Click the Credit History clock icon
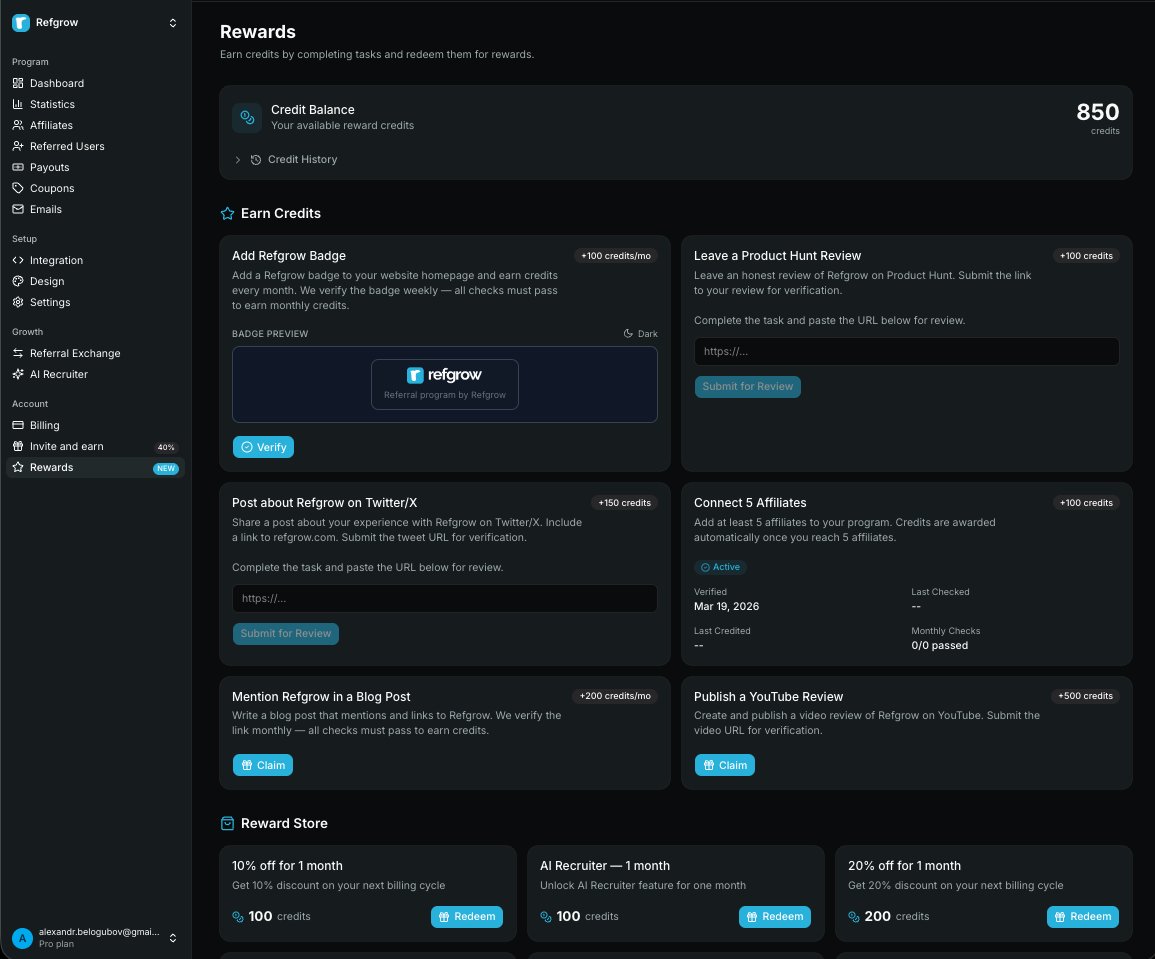This screenshot has height=959, width=1155. (x=256, y=159)
